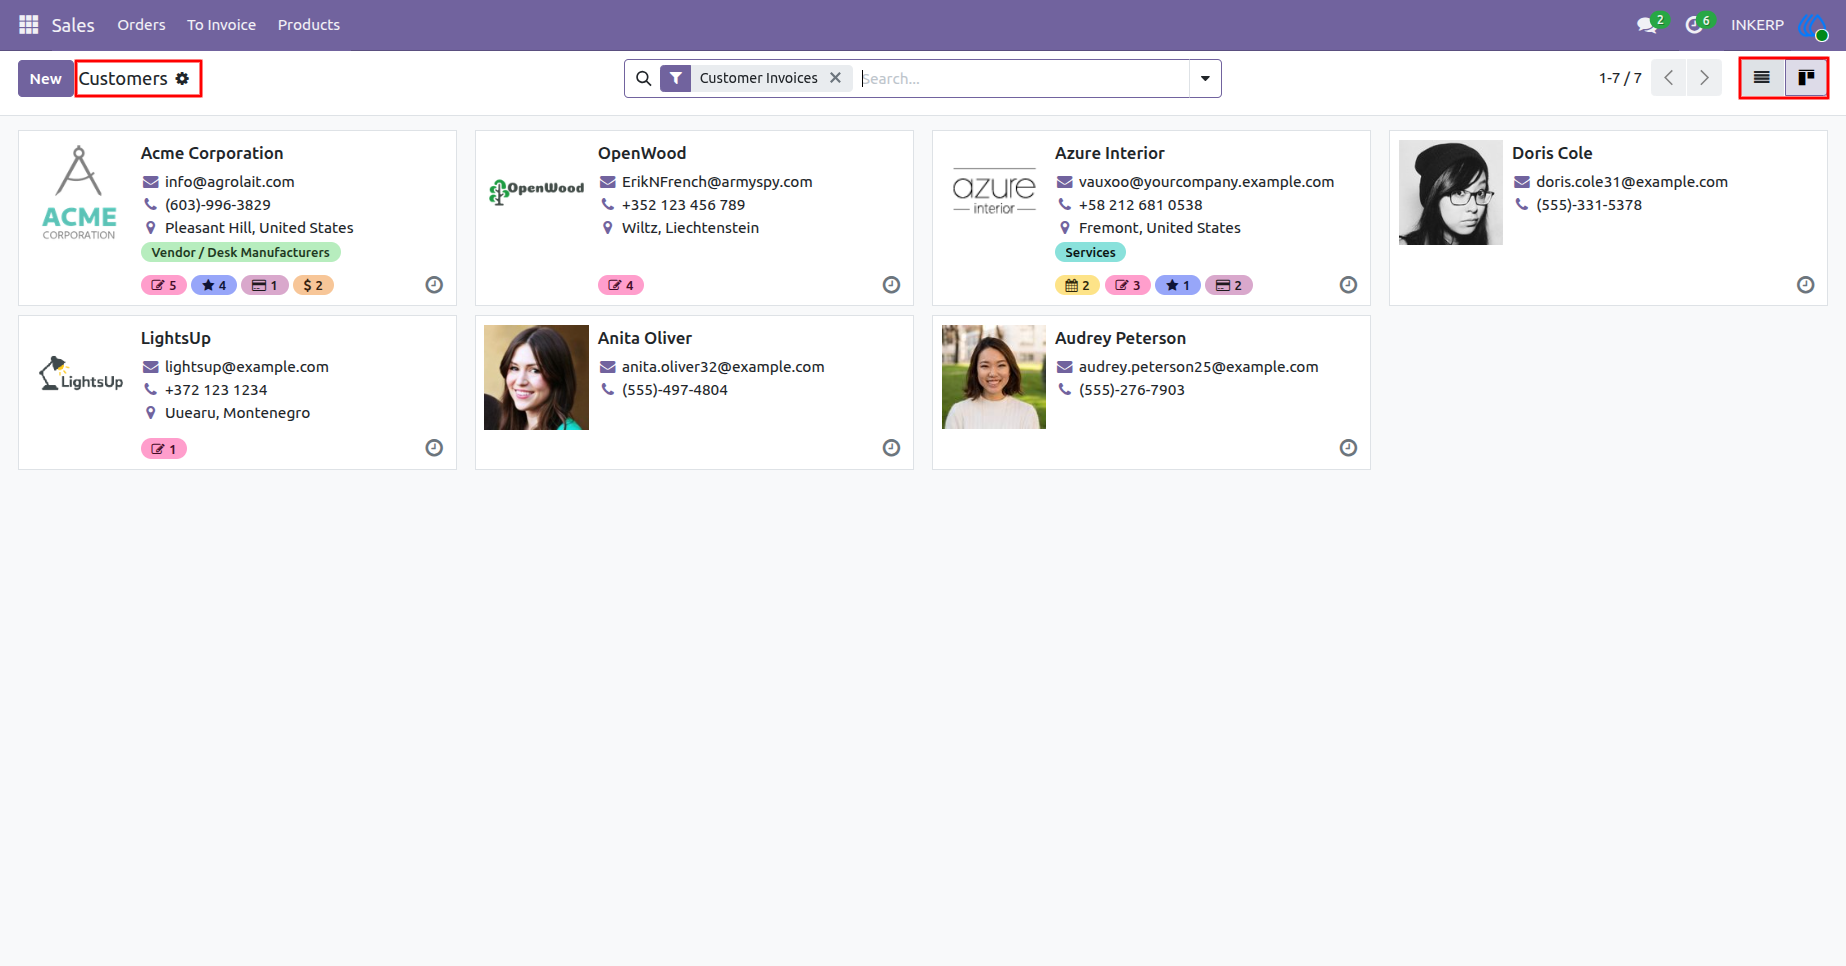Open the user avatar menu
1846x966 pixels.
pos(1813,25)
